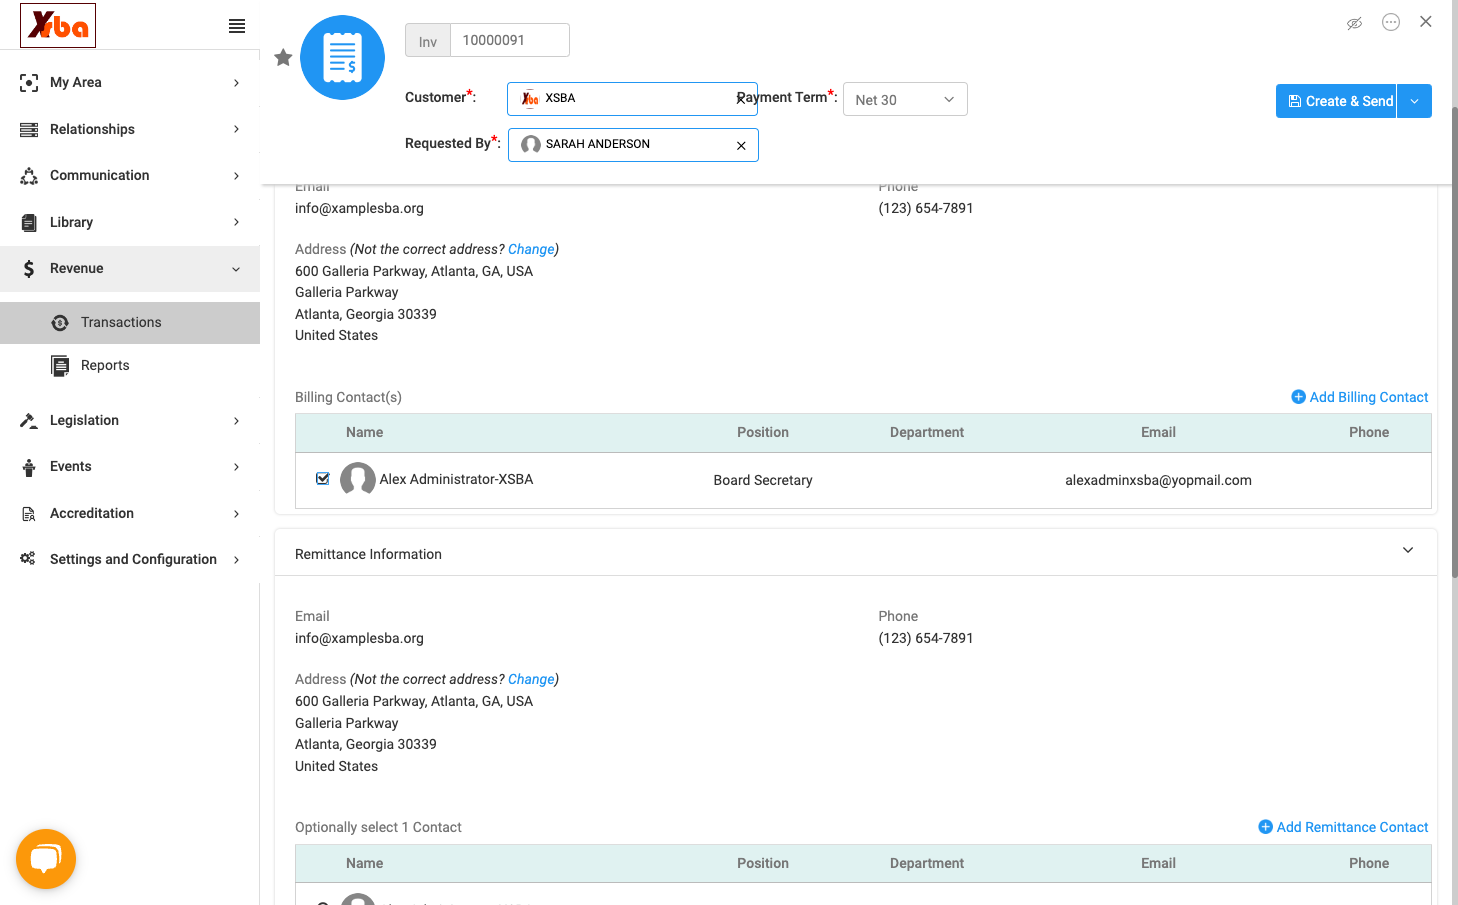
Task: Expand the My Area chevron
Action: 236,83
